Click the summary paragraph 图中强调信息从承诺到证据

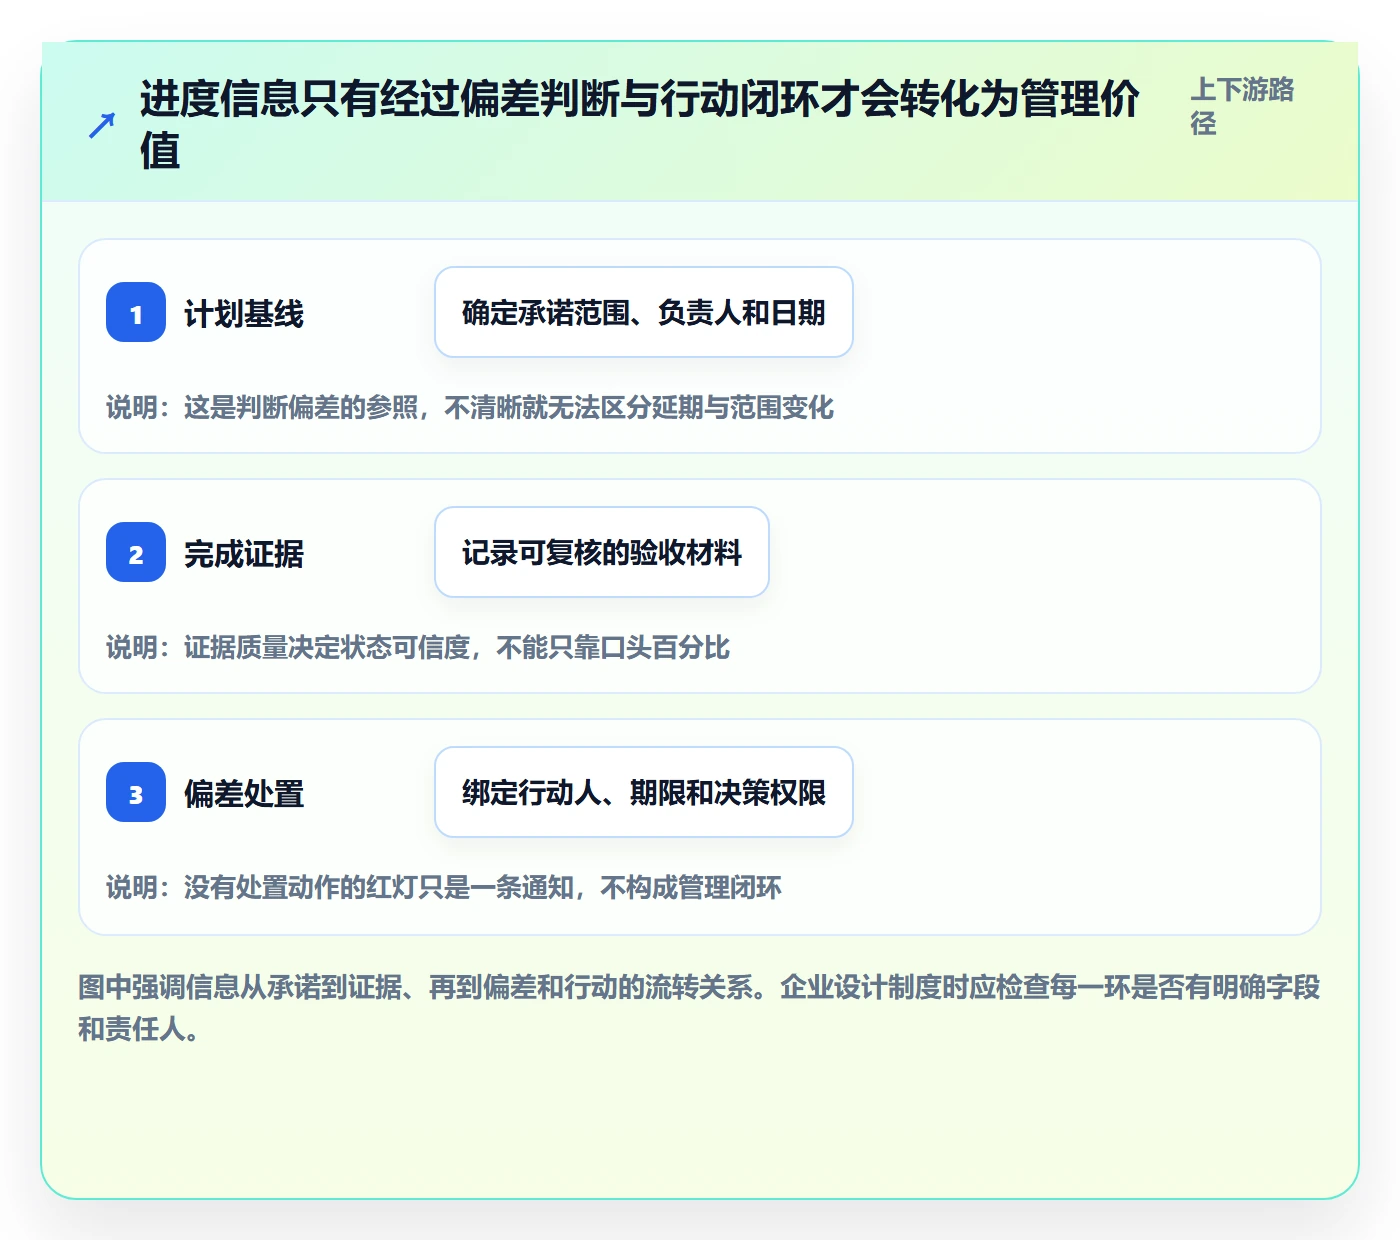point(699,1008)
